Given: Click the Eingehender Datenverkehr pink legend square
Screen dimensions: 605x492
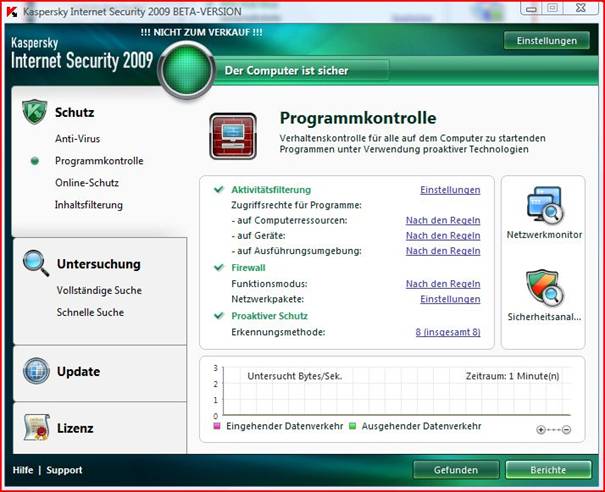Looking at the screenshot, I should click(217, 426).
